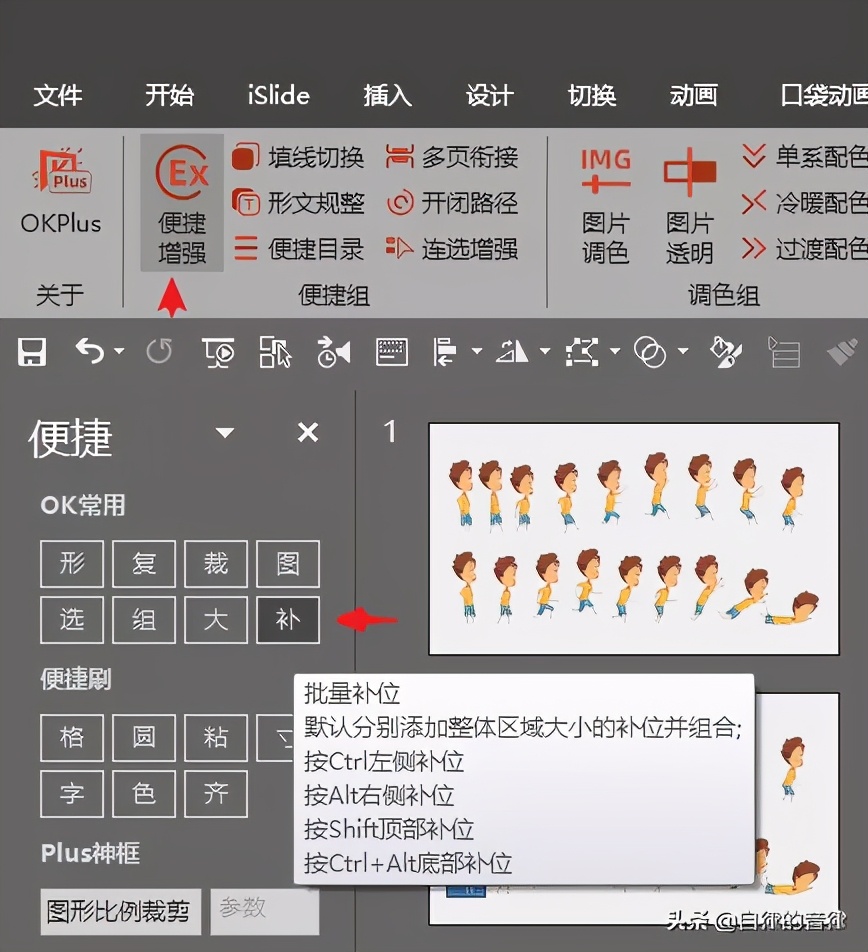Click the 图 button in OK常用

point(288,563)
